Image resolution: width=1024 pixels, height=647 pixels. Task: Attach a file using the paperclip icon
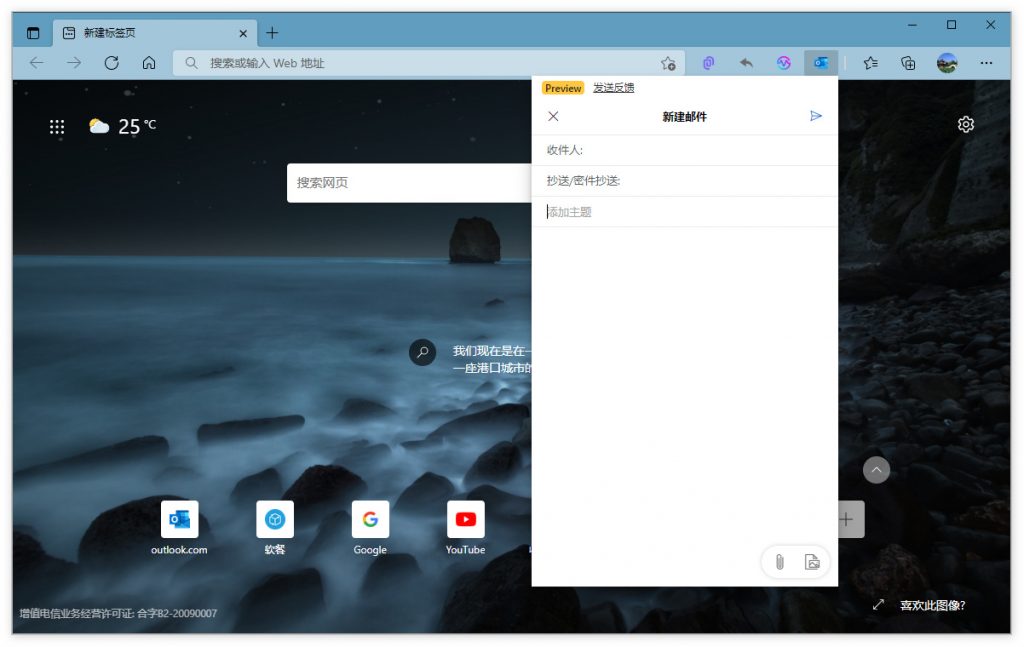click(x=779, y=562)
